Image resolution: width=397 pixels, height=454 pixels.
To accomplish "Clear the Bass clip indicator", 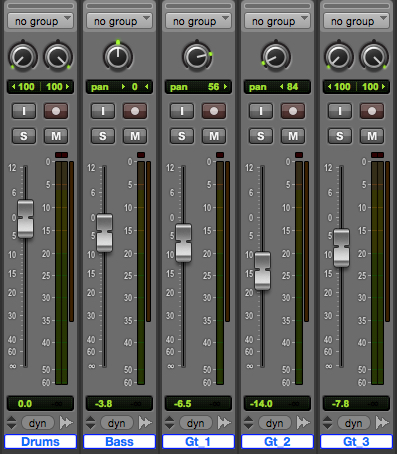I will (x=141, y=155).
